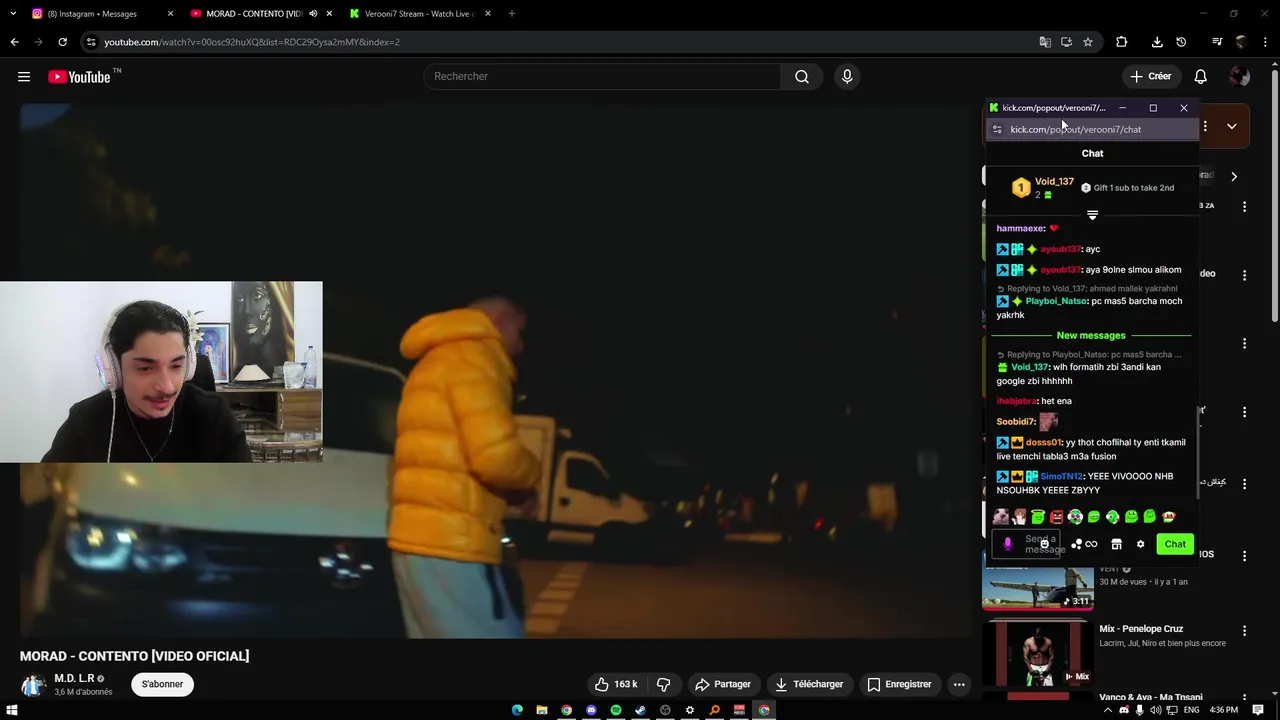Click the translate page icon in address bar

pyautogui.click(x=1045, y=42)
